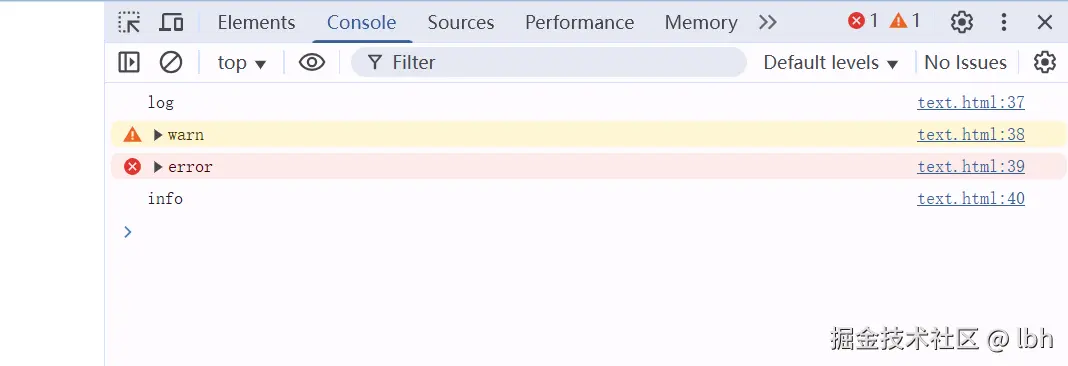The height and width of the screenshot is (366, 1068).
Task: Open DevTools settings gear in top bar
Action: (x=962, y=22)
